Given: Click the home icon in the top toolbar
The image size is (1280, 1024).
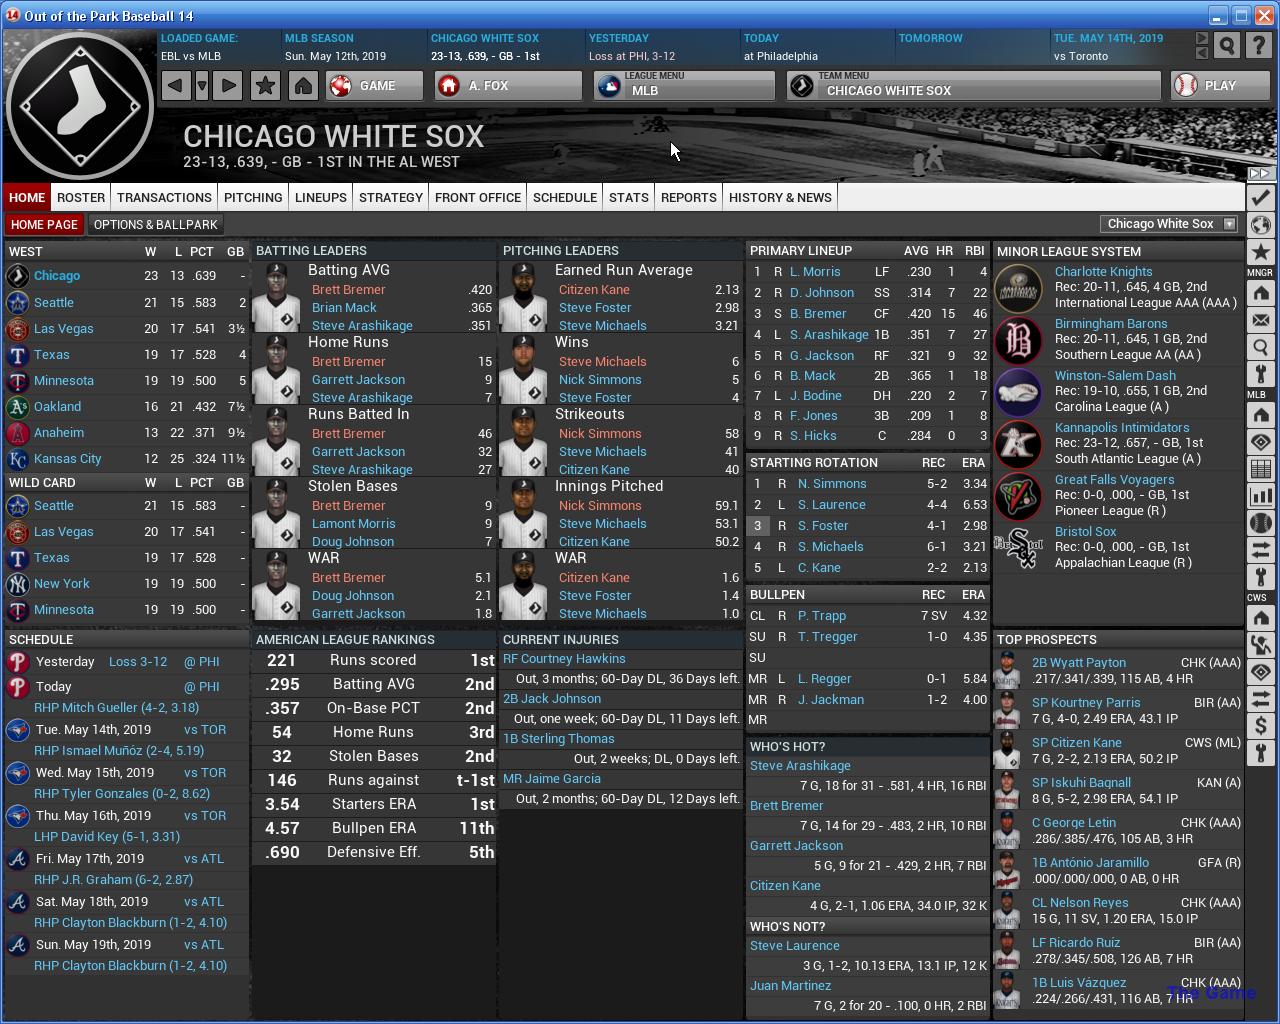Looking at the screenshot, I should (x=303, y=86).
